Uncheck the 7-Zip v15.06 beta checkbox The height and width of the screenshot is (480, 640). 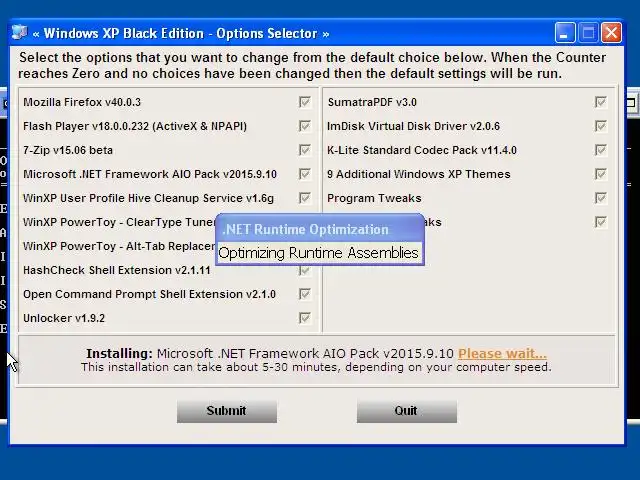click(x=304, y=150)
